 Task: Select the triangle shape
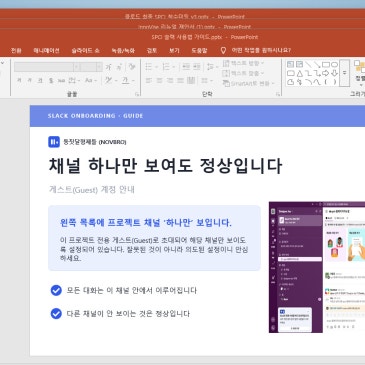(299, 73)
